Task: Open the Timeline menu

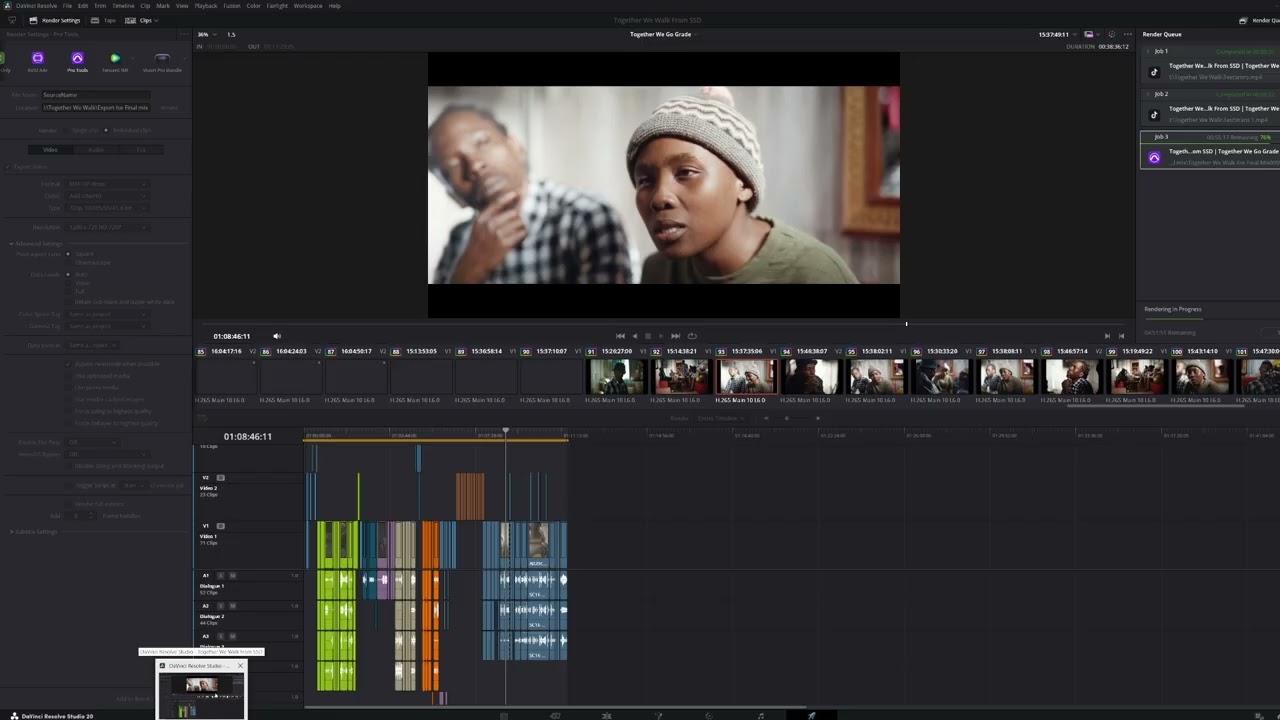Action: [123, 6]
